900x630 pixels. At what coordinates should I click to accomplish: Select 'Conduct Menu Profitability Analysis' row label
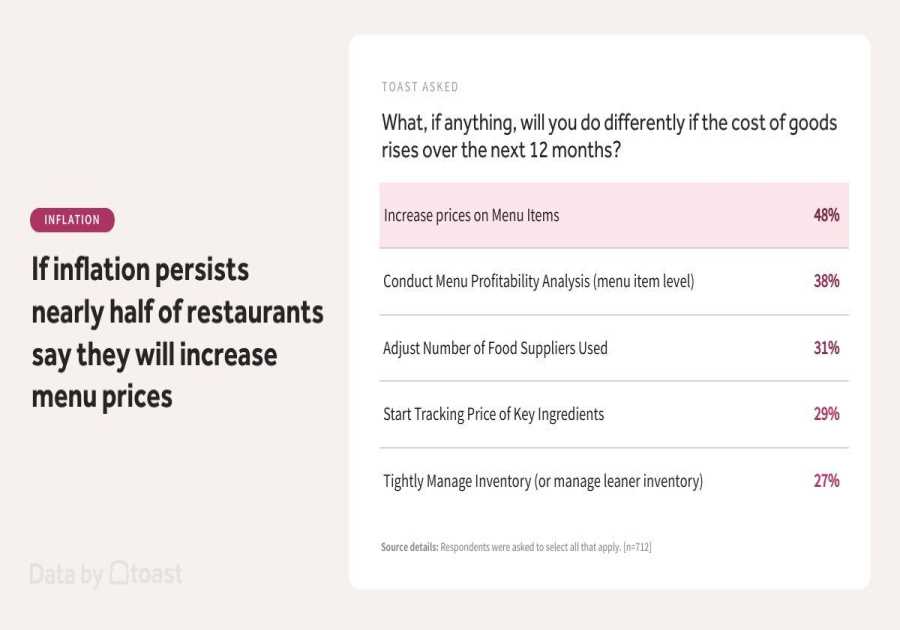coord(538,281)
